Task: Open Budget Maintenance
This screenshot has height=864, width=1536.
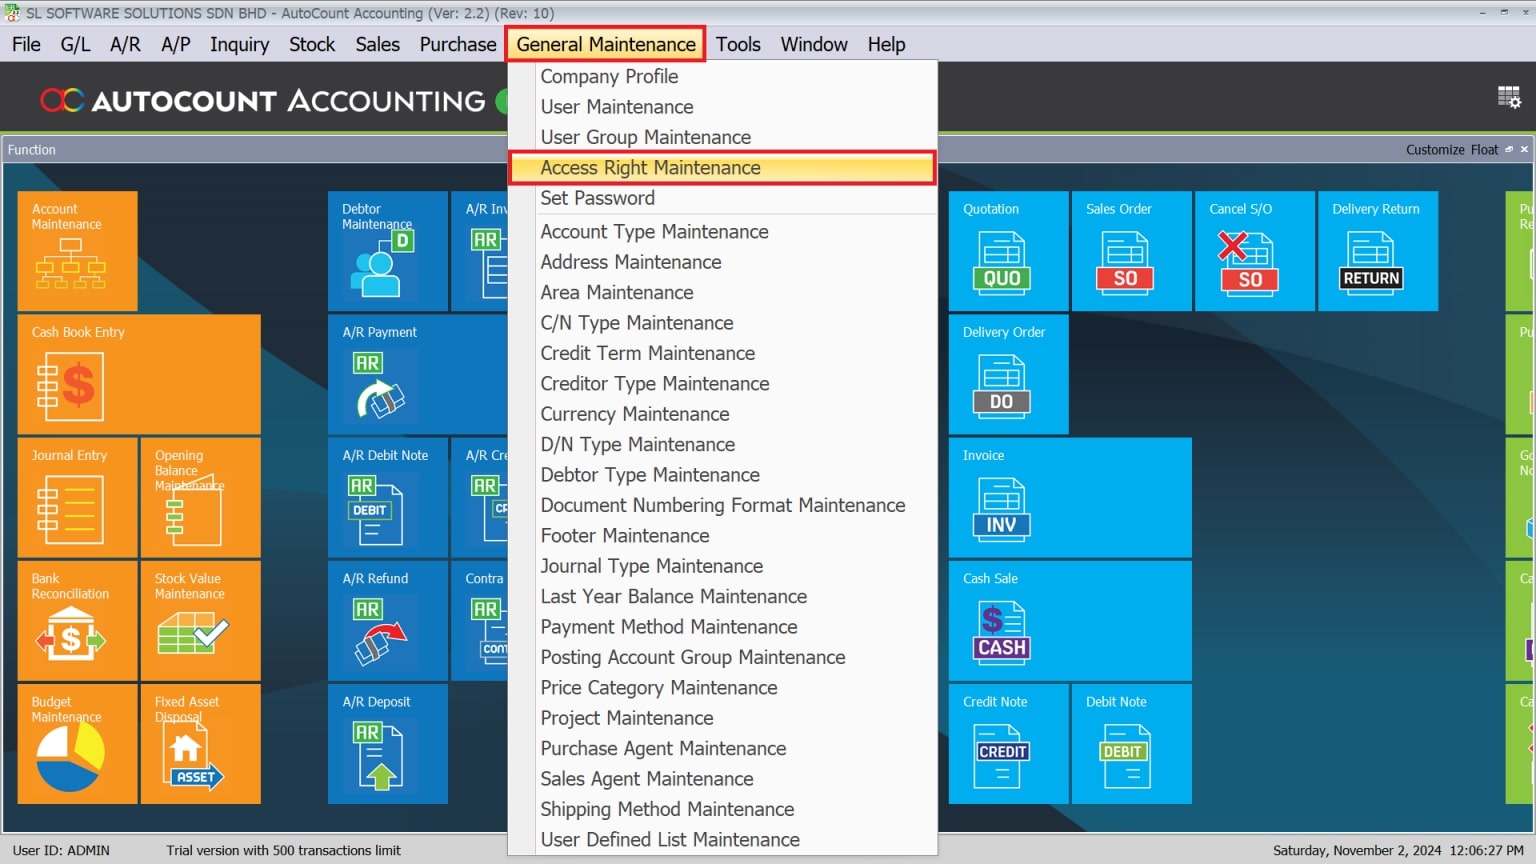Action: [77, 743]
